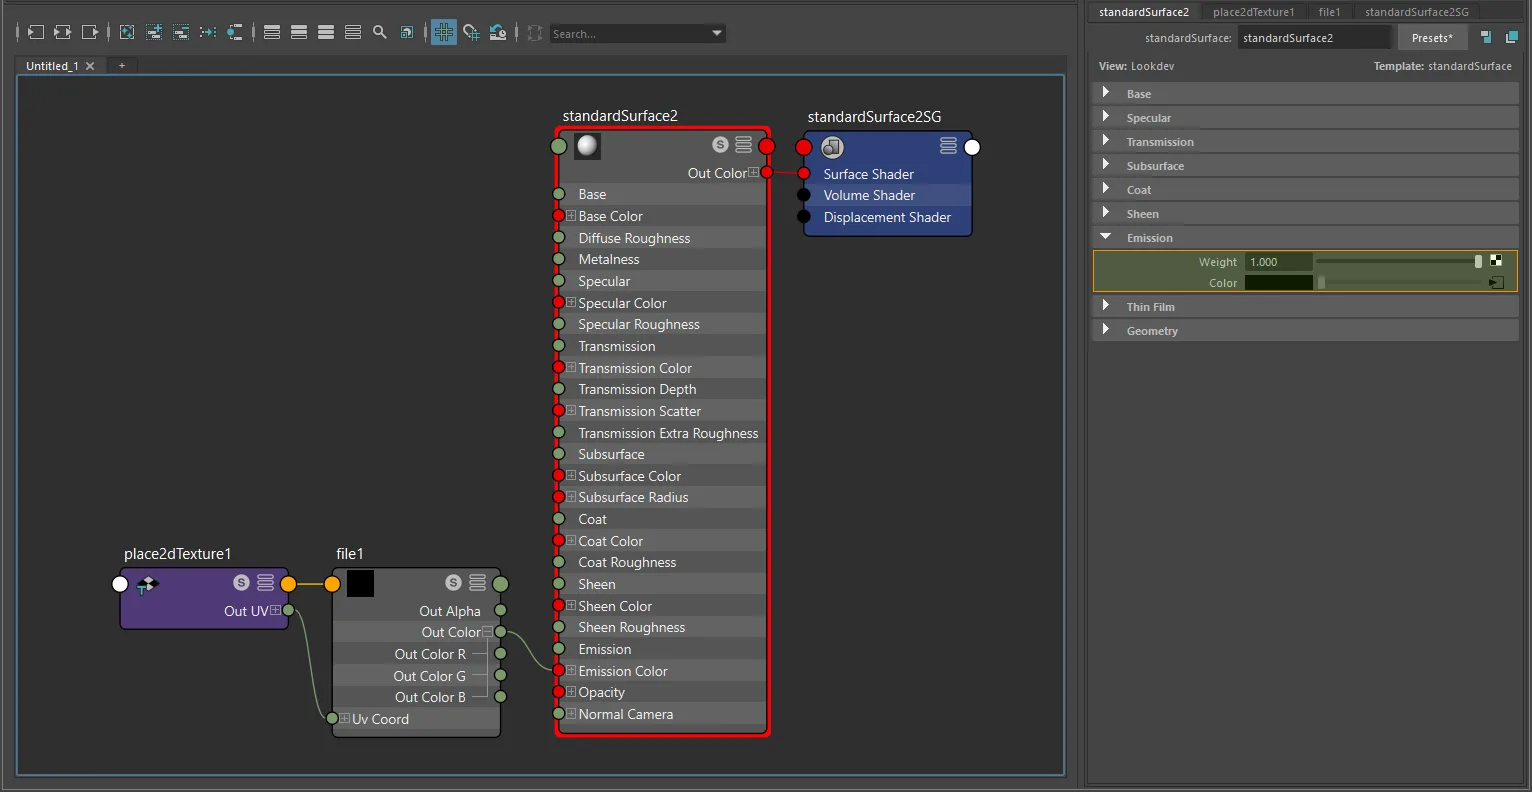
Task: Click the Presets button
Action: tap(1432, 38)
